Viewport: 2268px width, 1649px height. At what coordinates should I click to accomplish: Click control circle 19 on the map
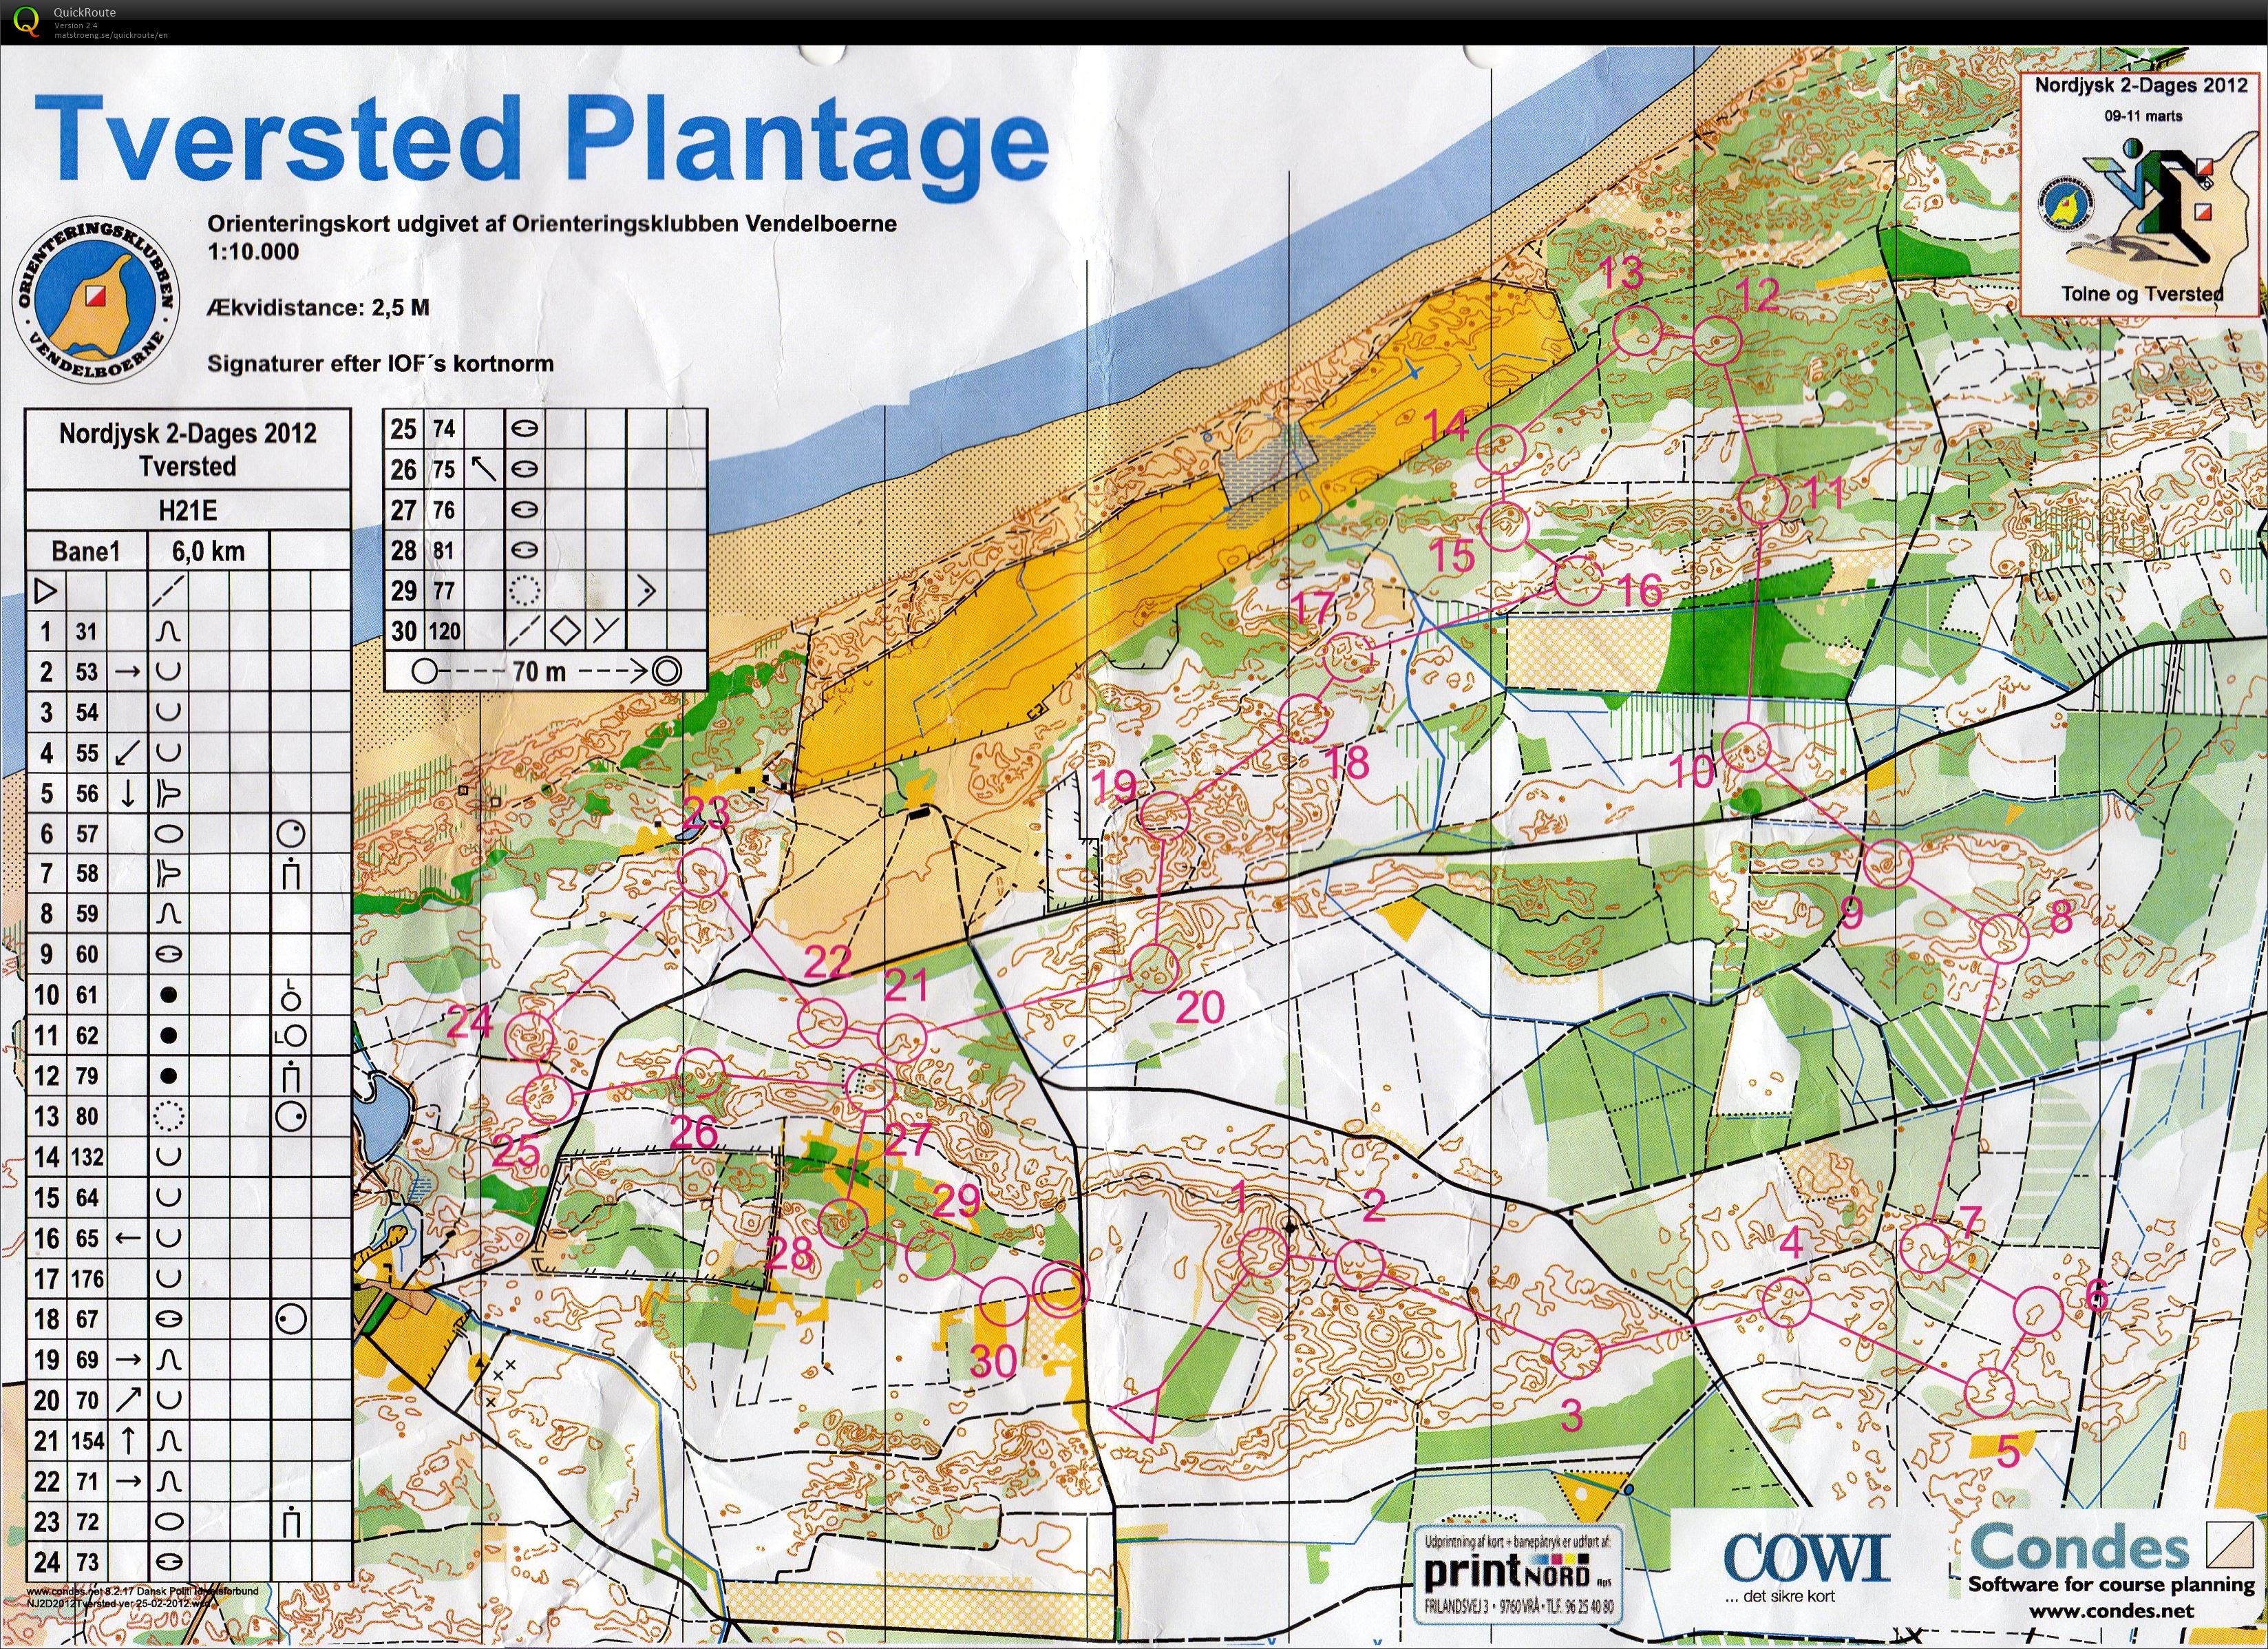1165,815
